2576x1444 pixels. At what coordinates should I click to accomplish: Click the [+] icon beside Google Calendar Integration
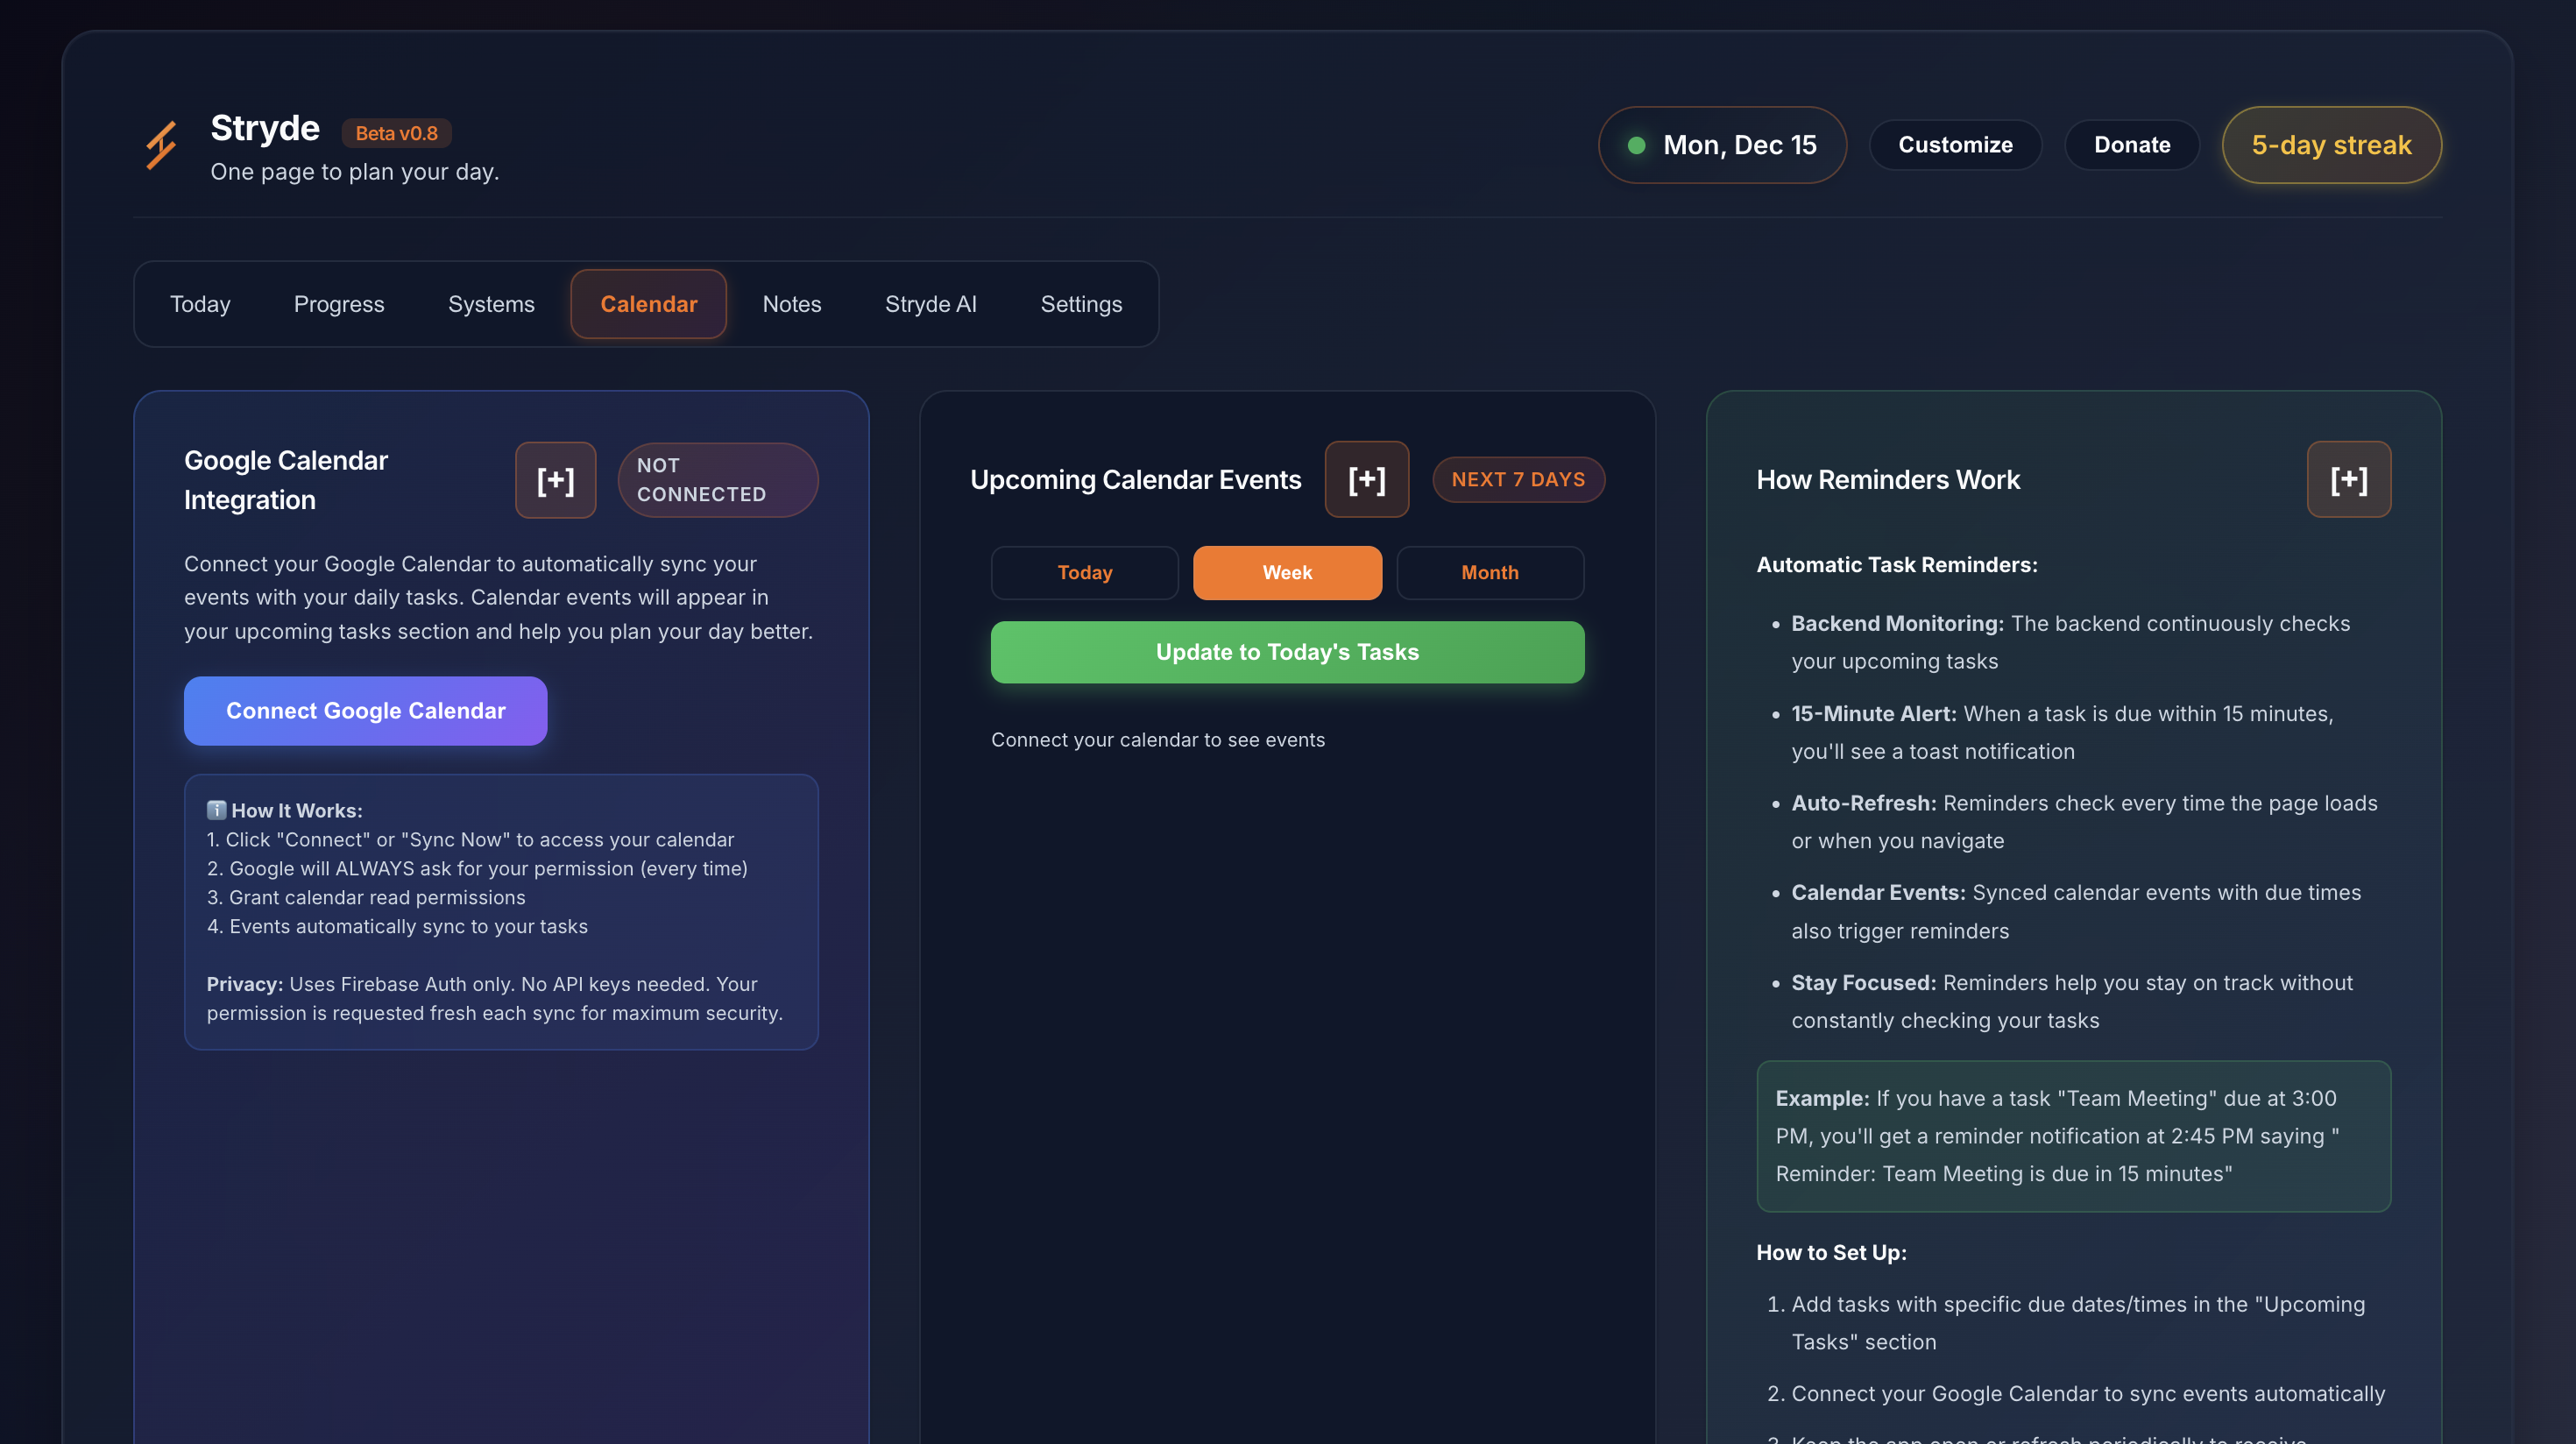pos(555,479)
